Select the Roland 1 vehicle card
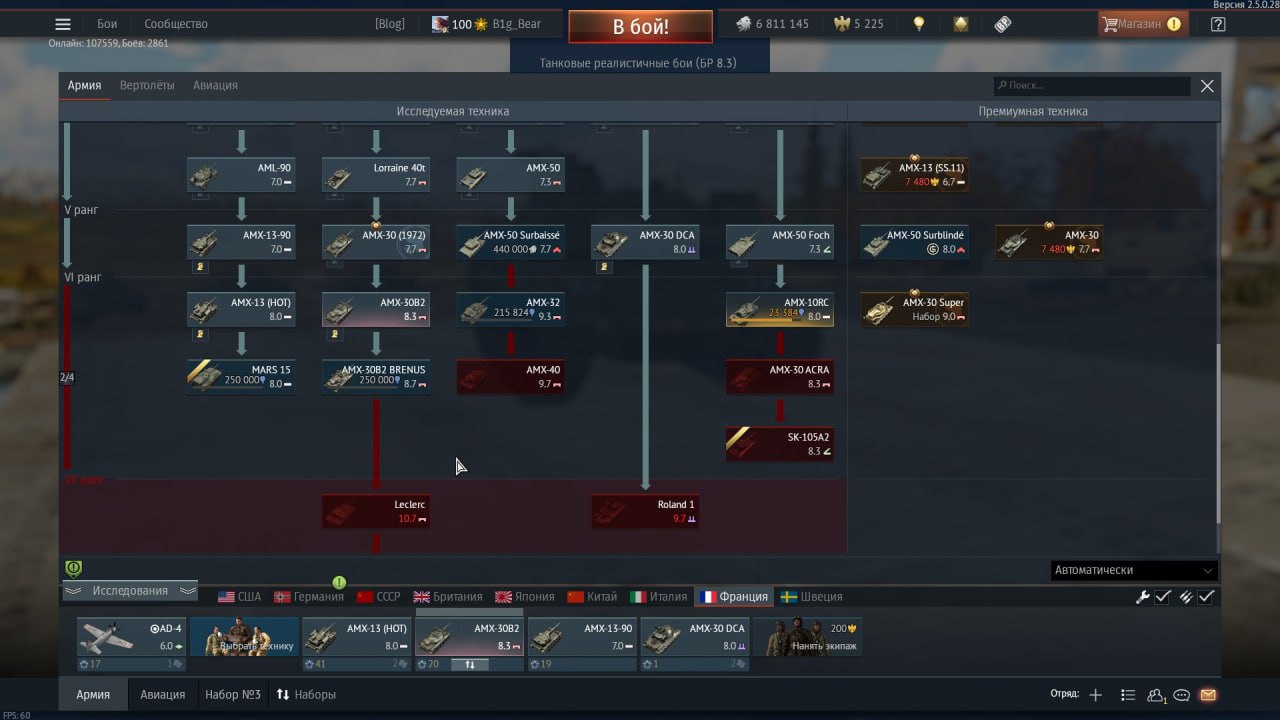This screenshot has width=1280, height=720. pyautogui.click(x=645, y=511)
